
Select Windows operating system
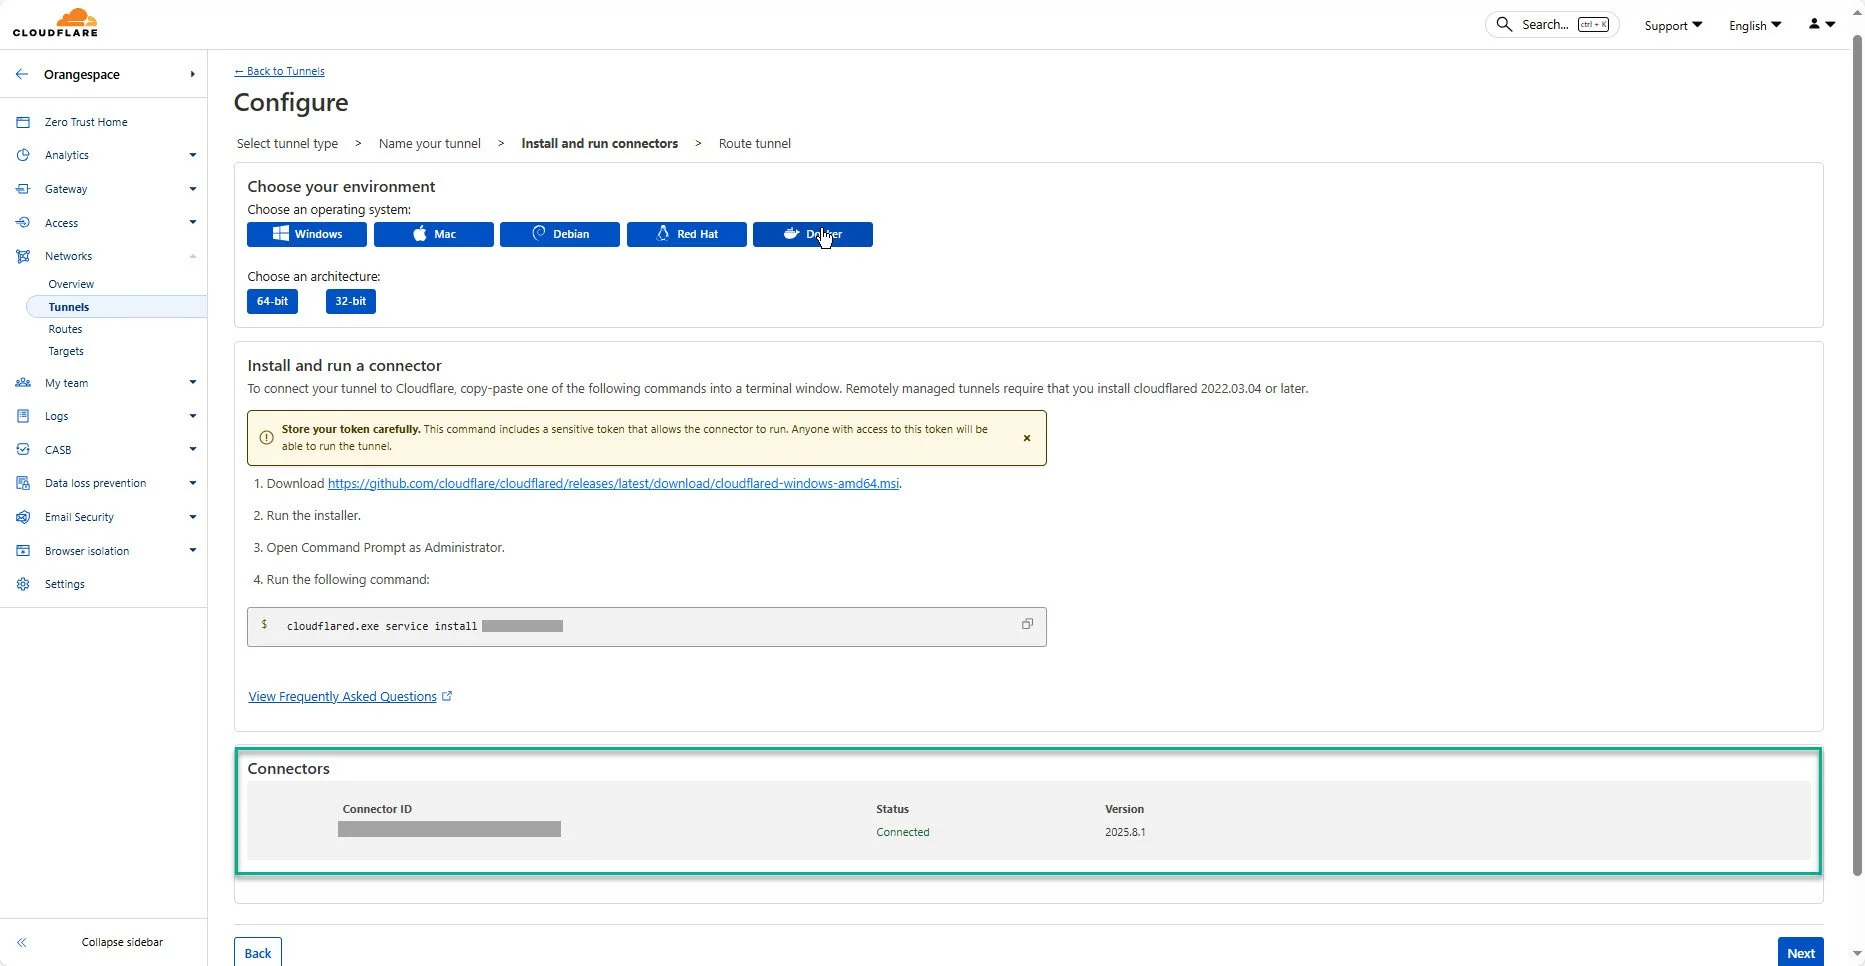coord(307,234)
